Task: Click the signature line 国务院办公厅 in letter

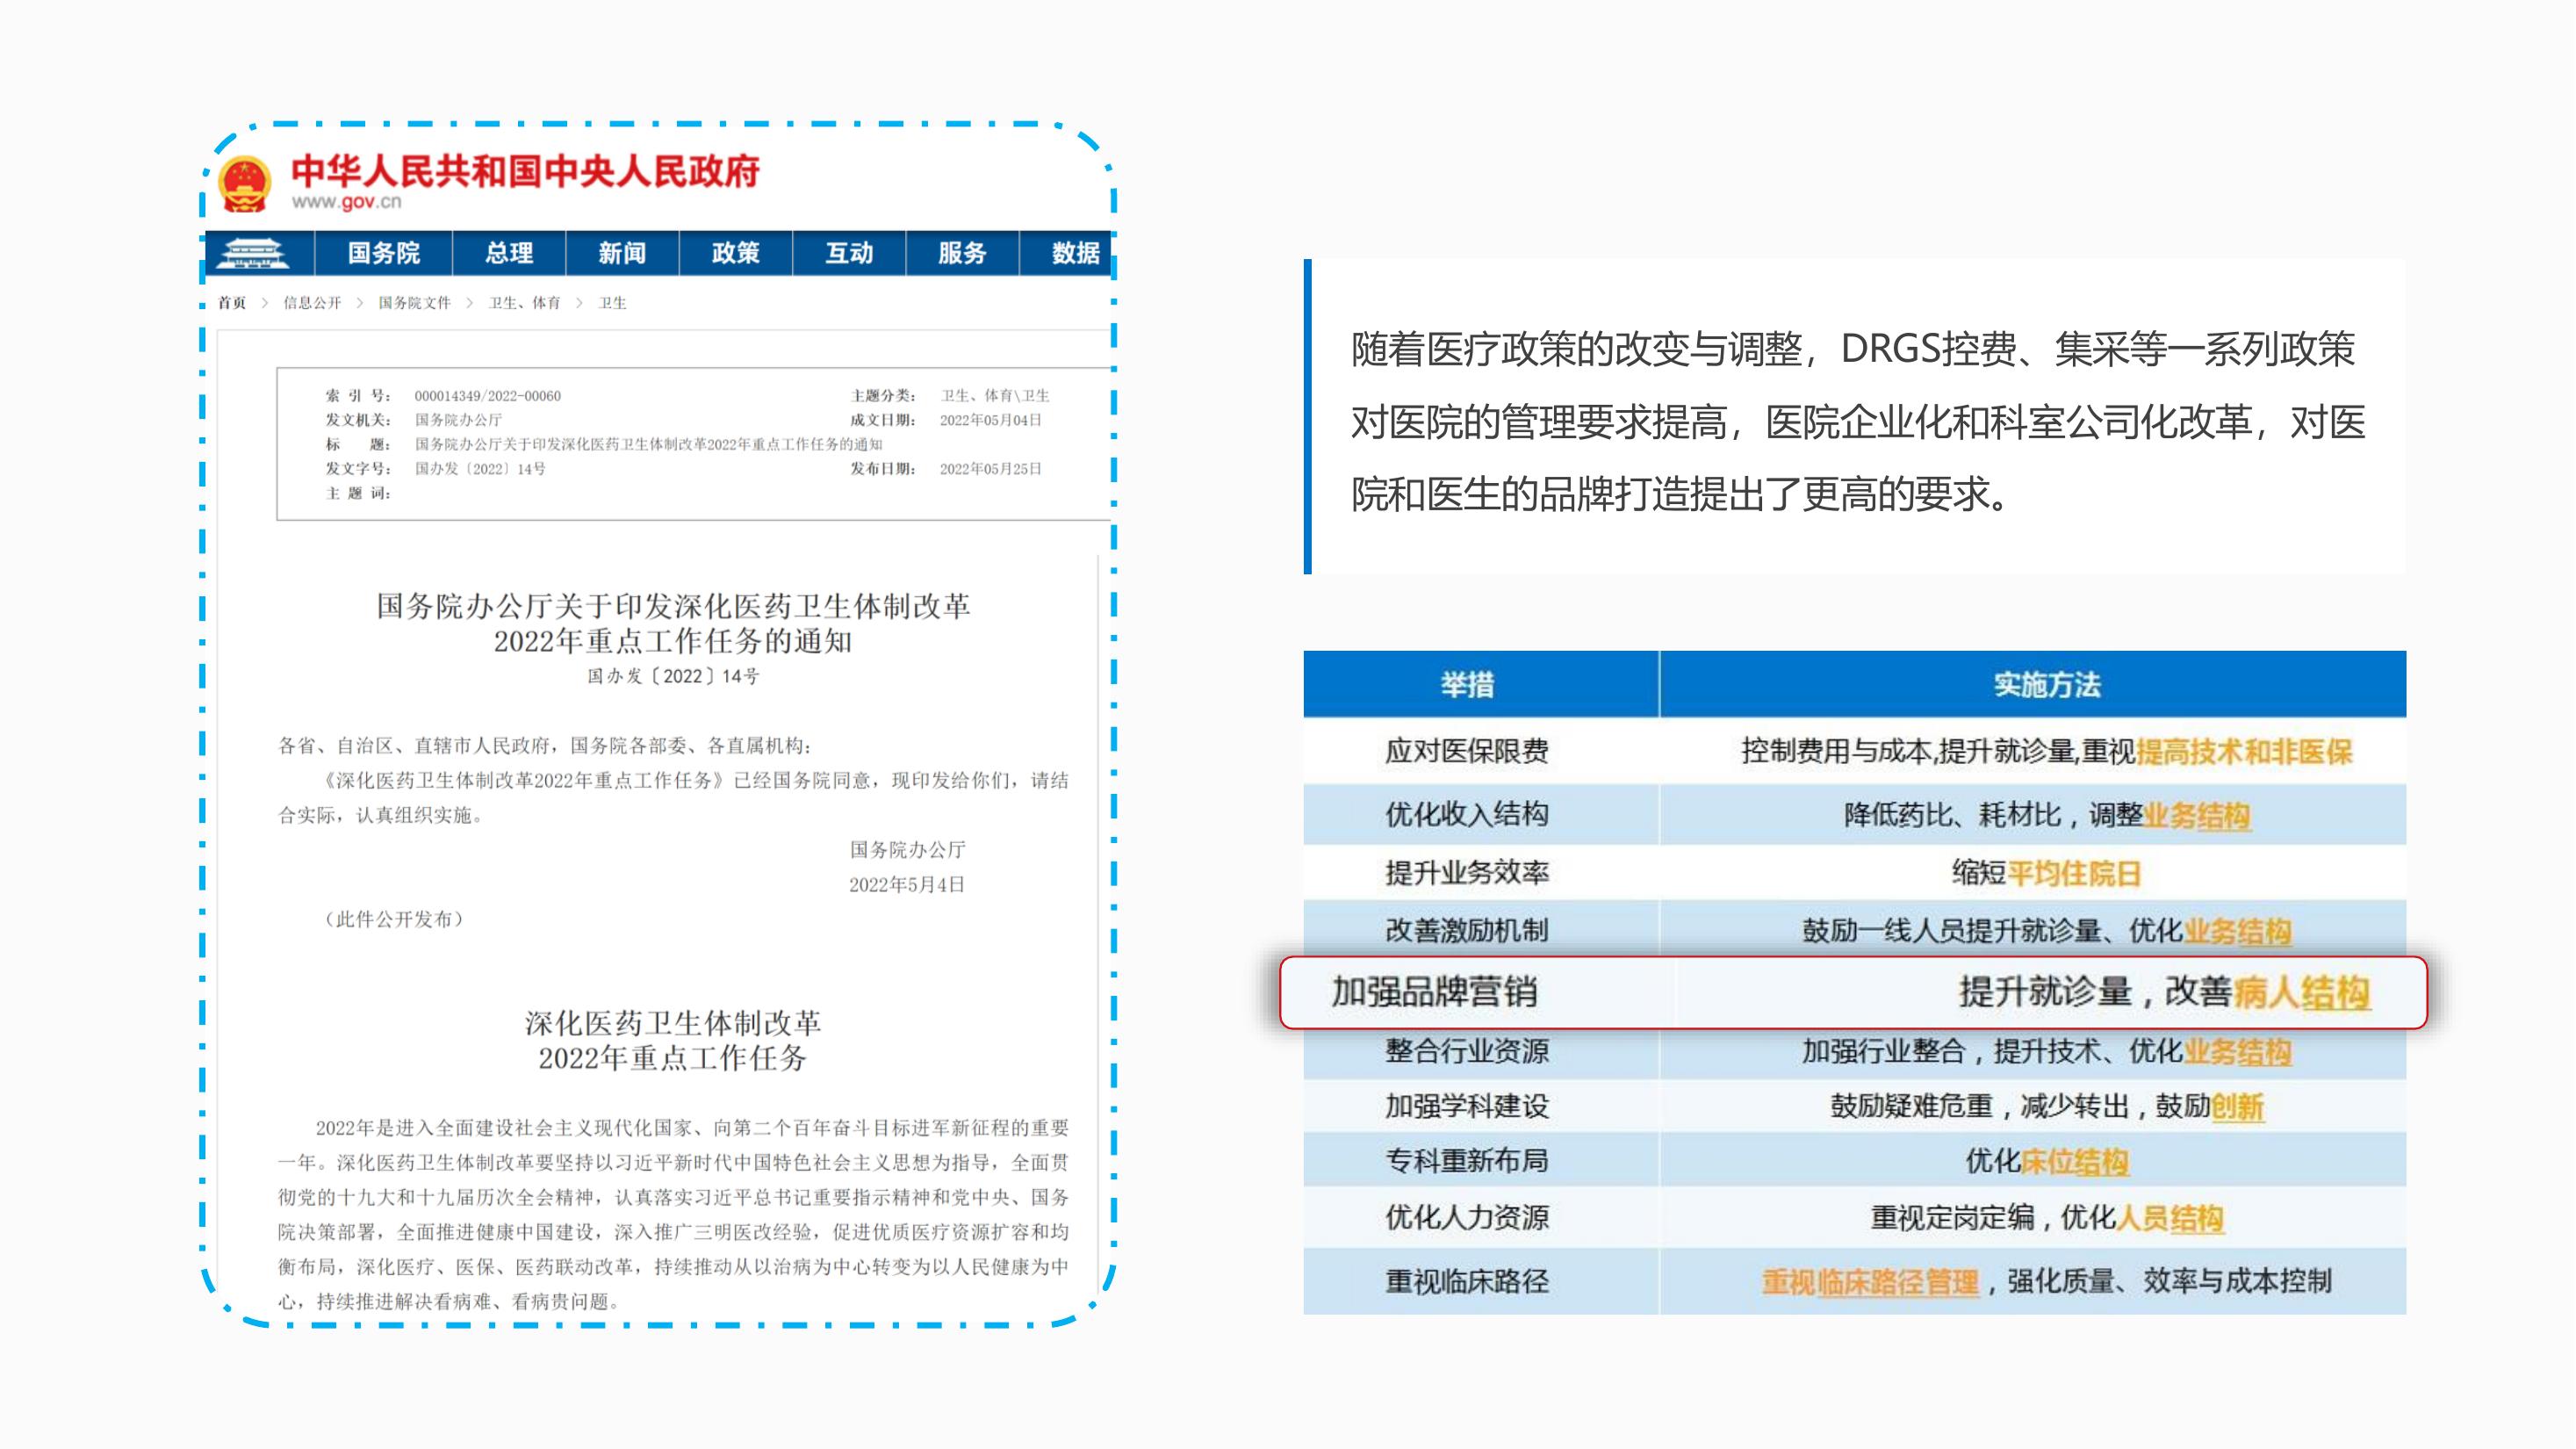Action: [907, 850]
